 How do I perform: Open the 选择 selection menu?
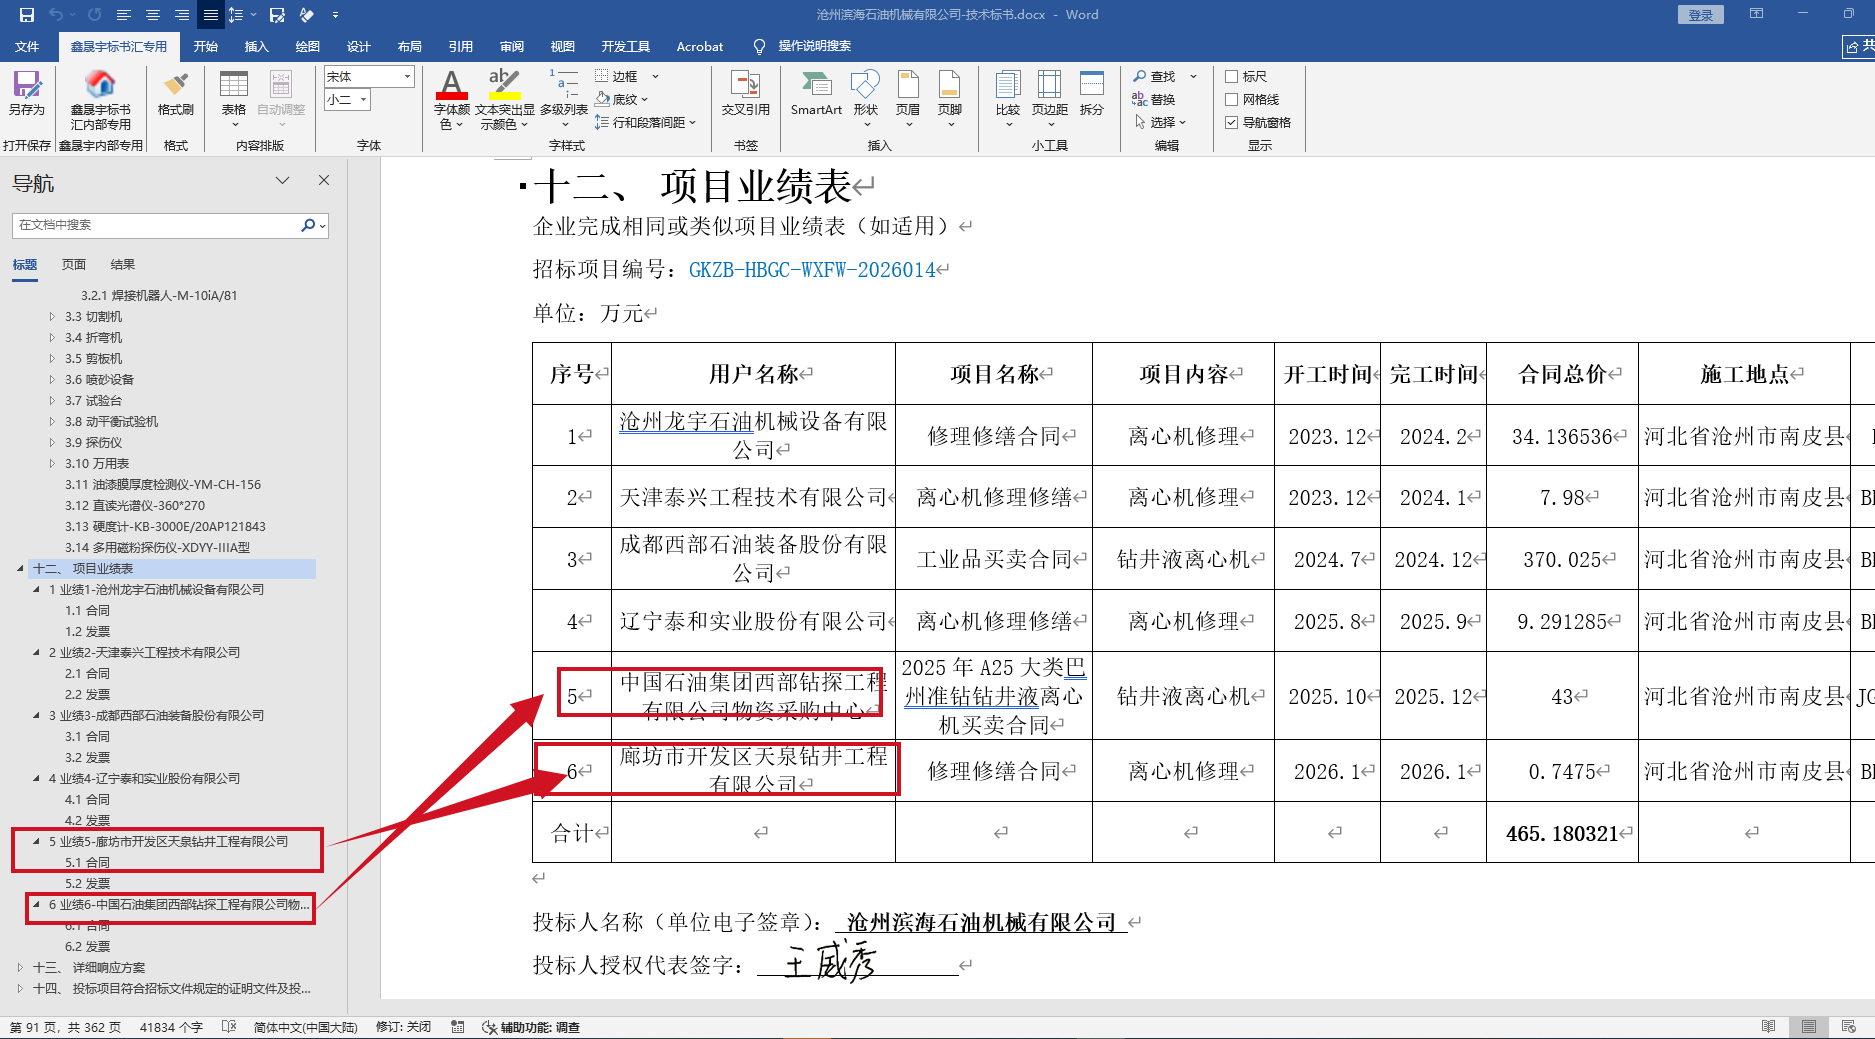(1160, 122)
